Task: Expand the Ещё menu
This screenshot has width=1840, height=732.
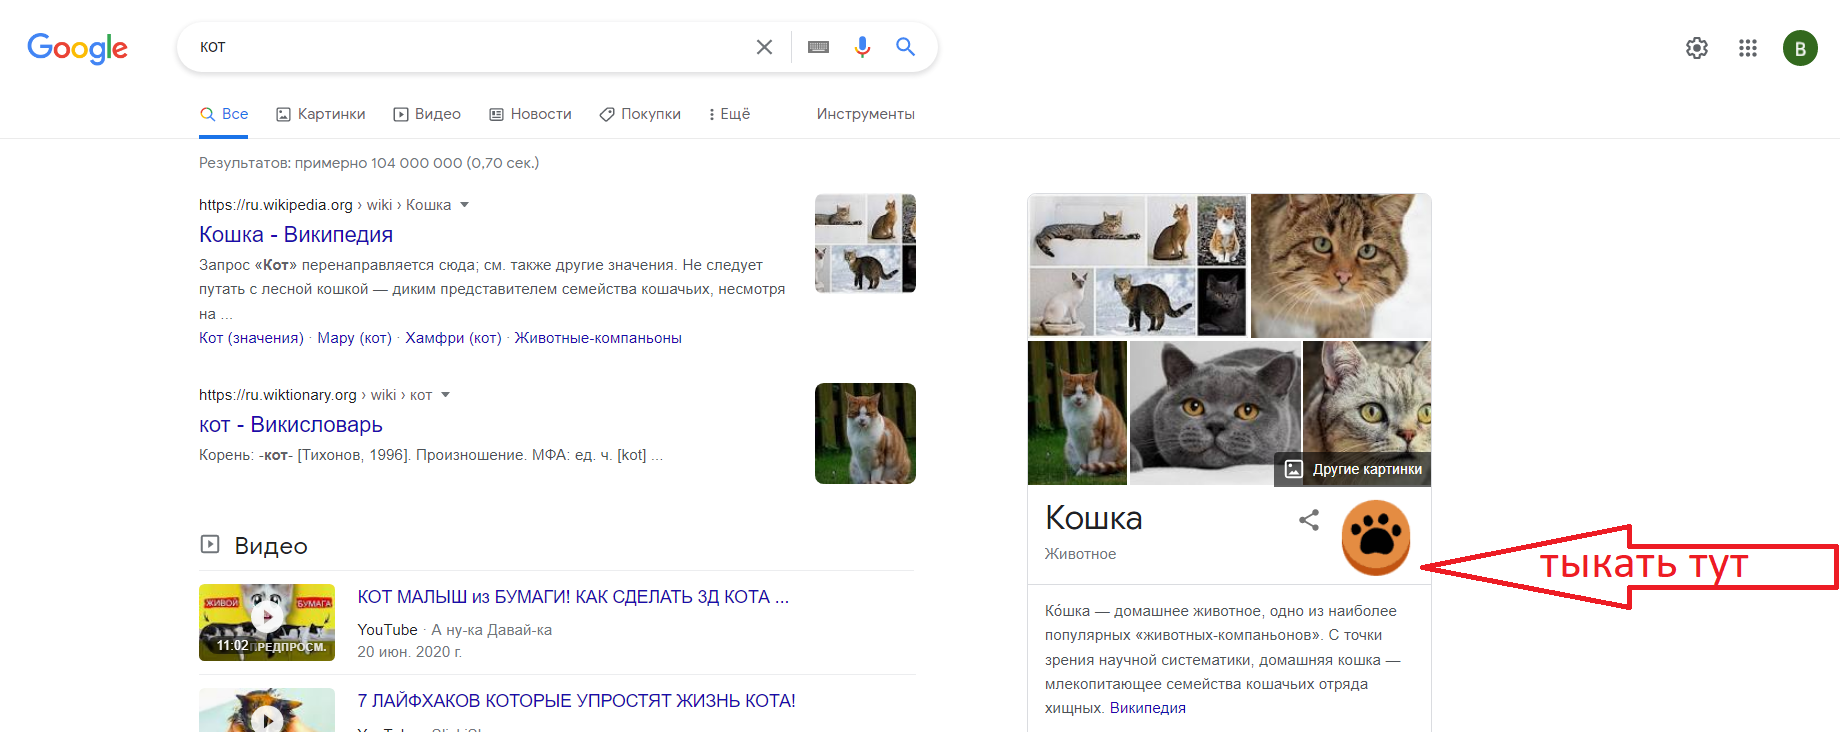Action: point(729,114)
